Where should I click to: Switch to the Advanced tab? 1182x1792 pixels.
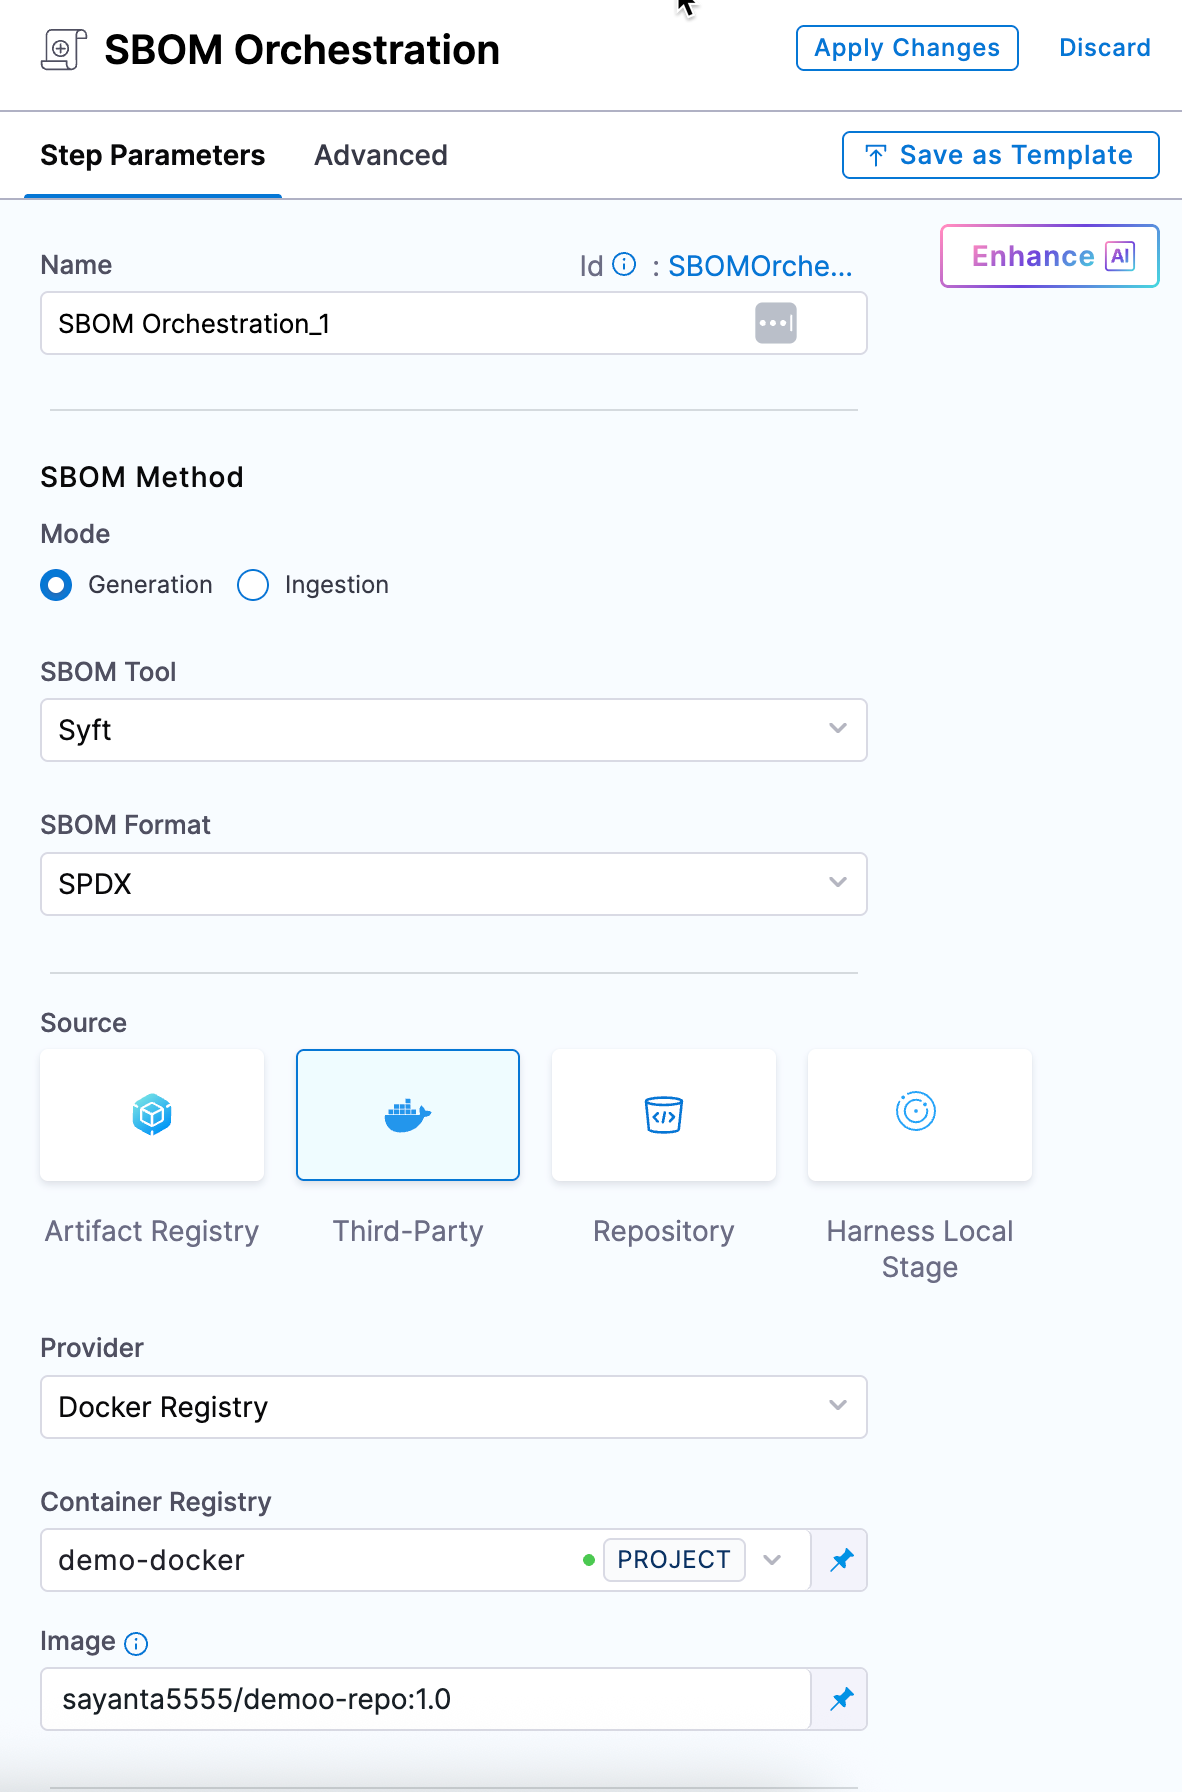pyautogui.click(x=381, y=156)
